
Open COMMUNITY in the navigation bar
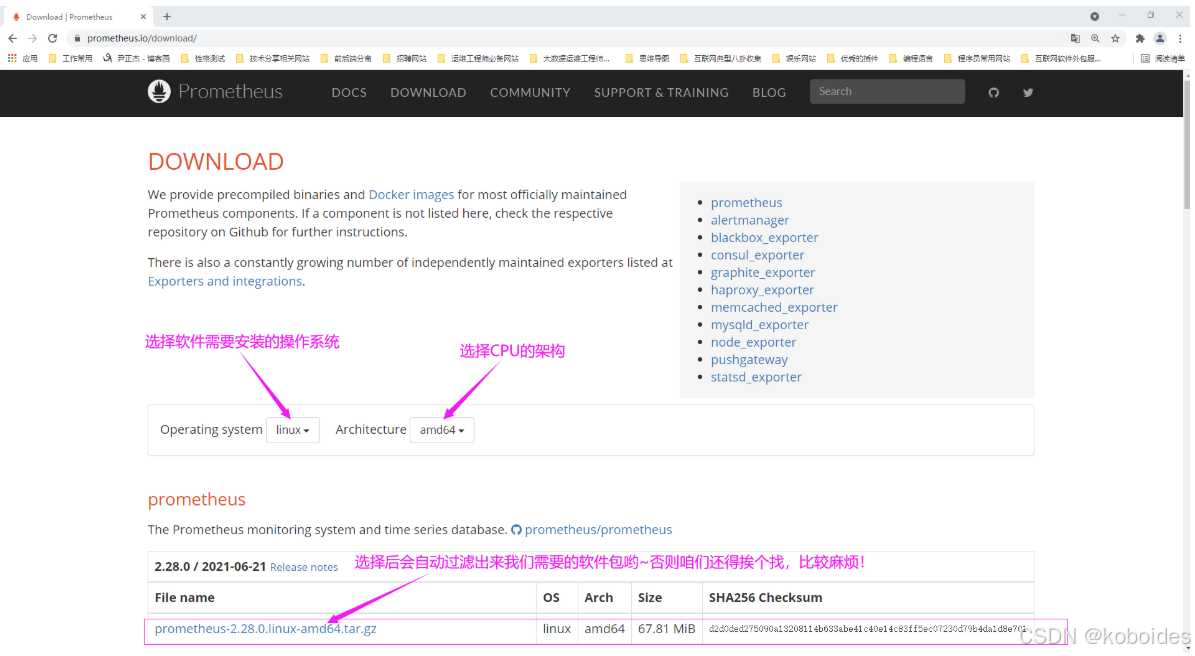(x=530, y=92)
